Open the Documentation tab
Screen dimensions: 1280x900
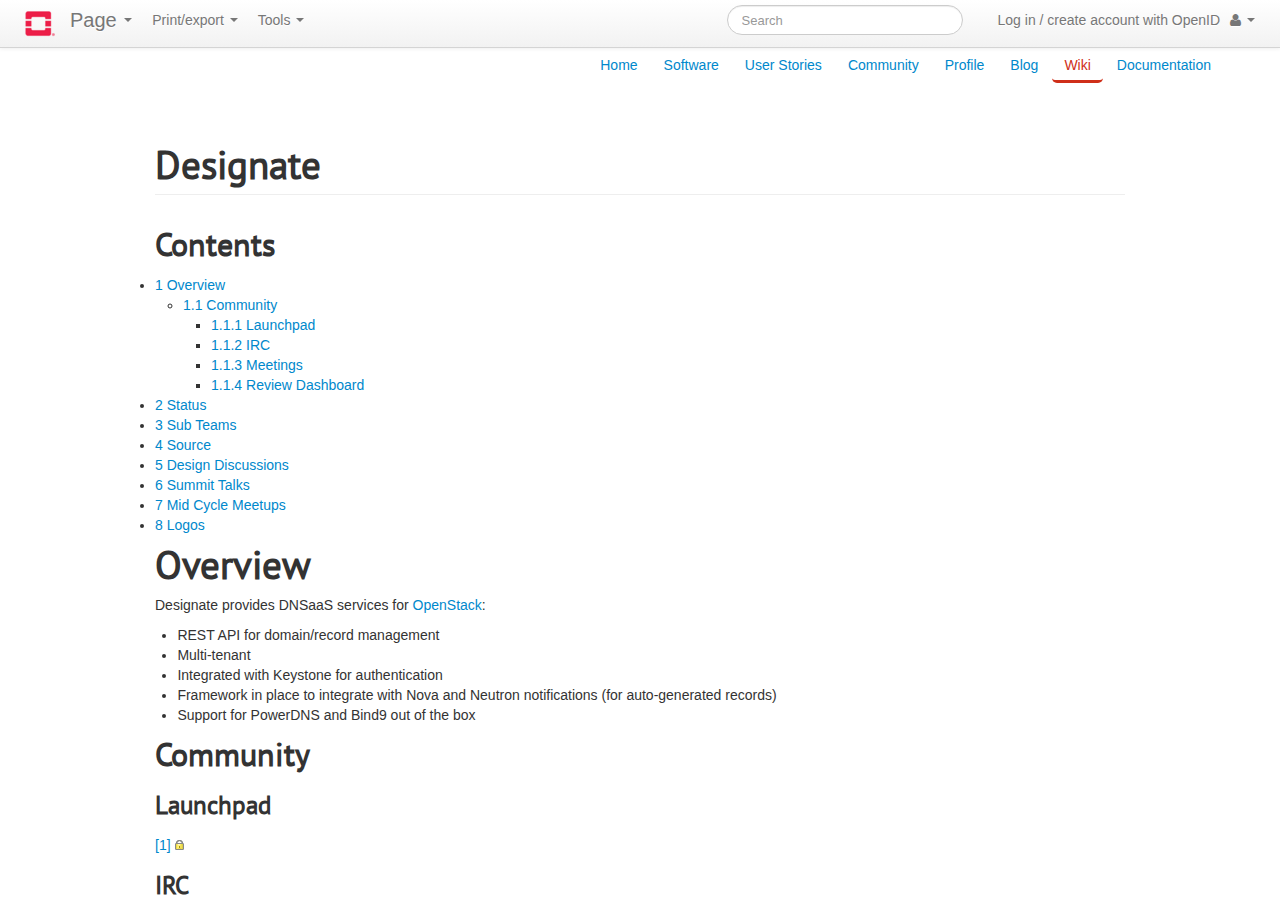(x=1164, y=65)
